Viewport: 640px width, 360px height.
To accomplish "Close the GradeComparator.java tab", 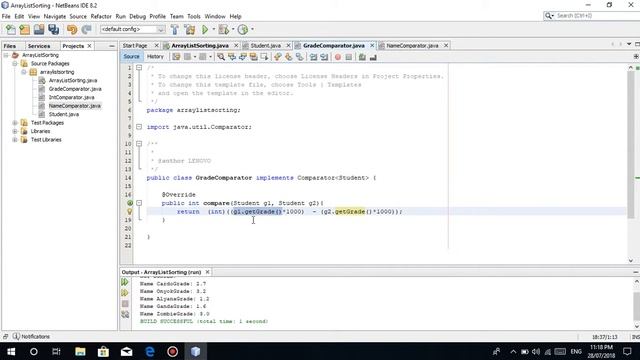I will 372,46.
